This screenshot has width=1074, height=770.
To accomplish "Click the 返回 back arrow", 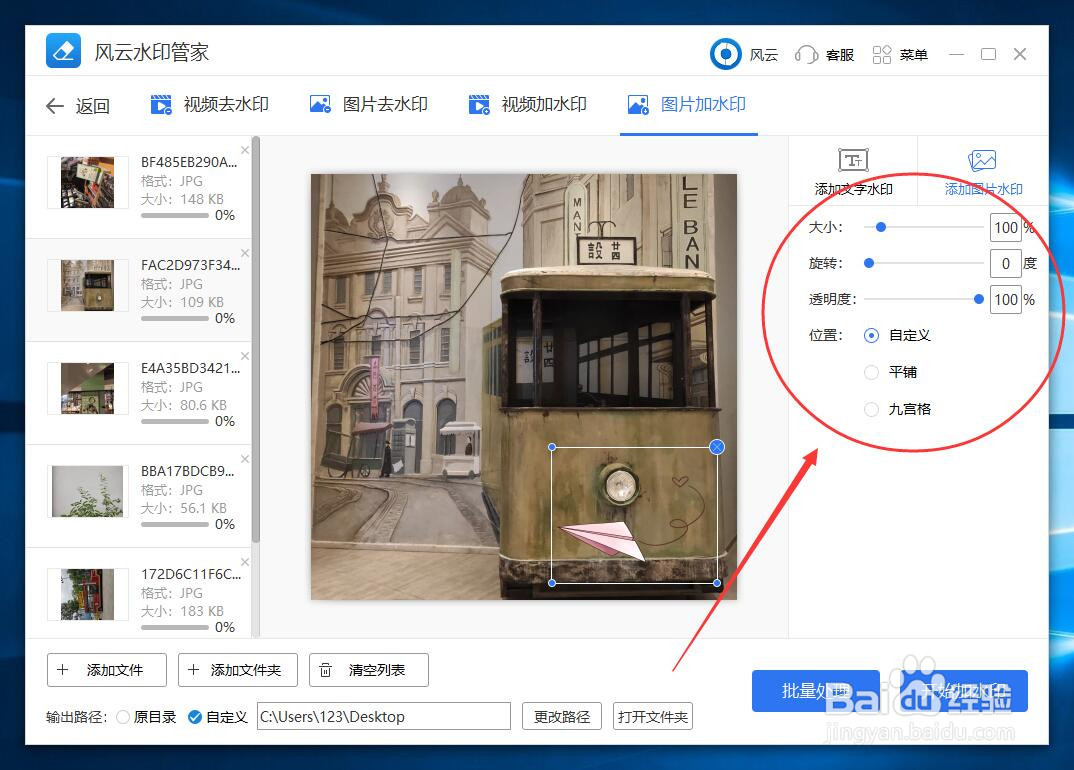I will click(x=56, y=105).
